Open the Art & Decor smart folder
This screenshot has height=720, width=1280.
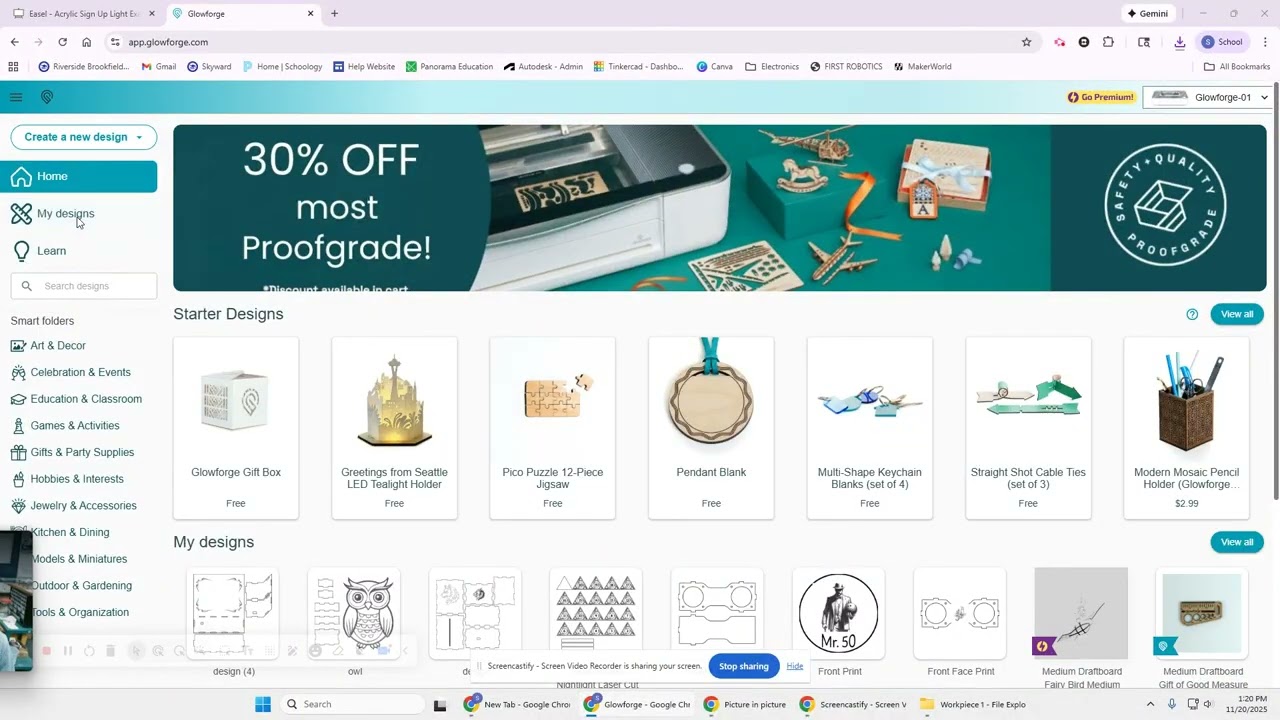click(58, 346)
